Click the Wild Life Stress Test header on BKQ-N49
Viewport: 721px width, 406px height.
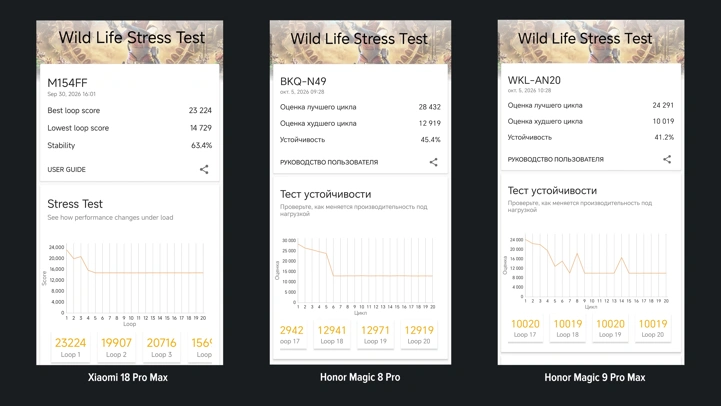tap(359, 39)
